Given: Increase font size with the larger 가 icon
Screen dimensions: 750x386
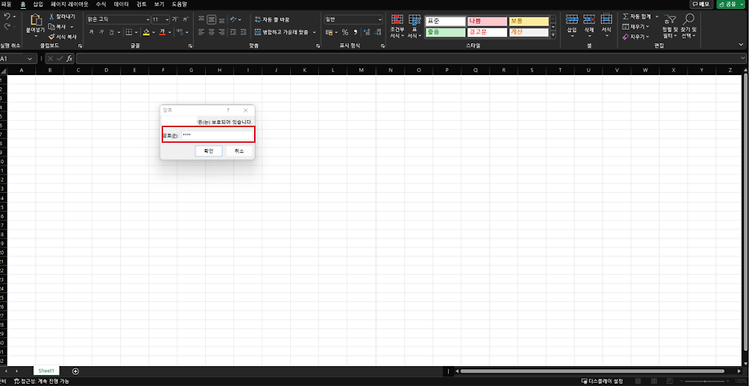Looking at the screenshot, I should pos(175,20).
